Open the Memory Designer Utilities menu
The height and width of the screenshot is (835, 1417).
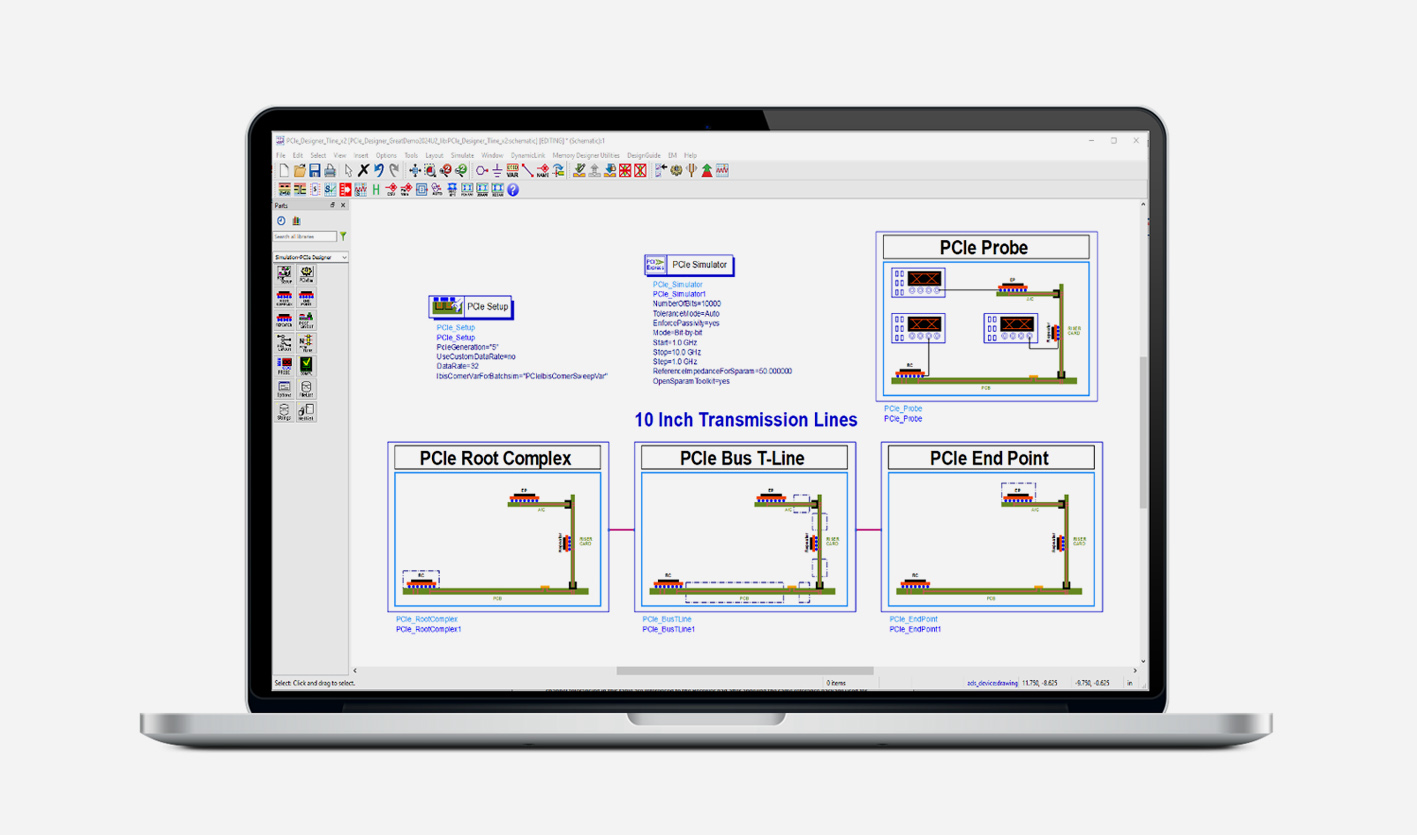[585, 155]
